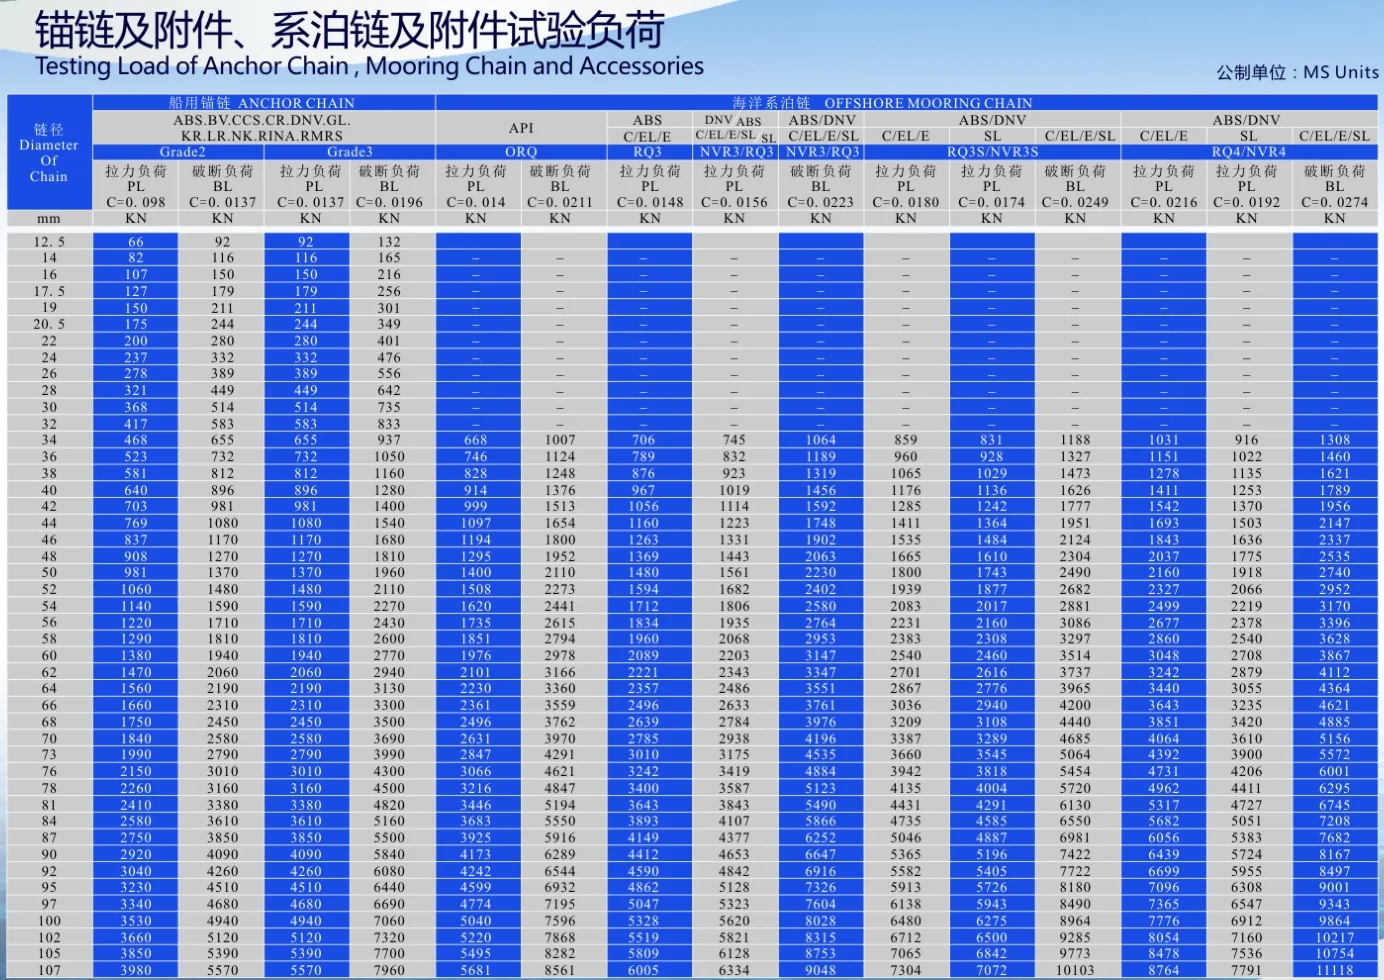Screen dimensions: 1384x980
Task: Click the Diameter Of Chain header cell
Action: (49, 153)
